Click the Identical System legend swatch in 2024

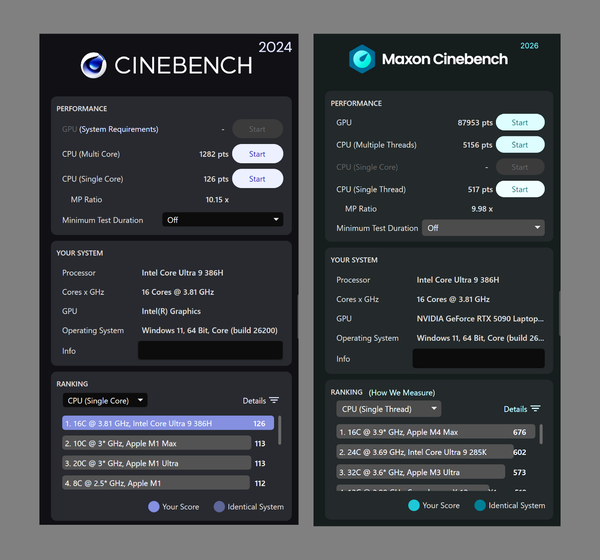pyautogui.click(x=219, y=506)
